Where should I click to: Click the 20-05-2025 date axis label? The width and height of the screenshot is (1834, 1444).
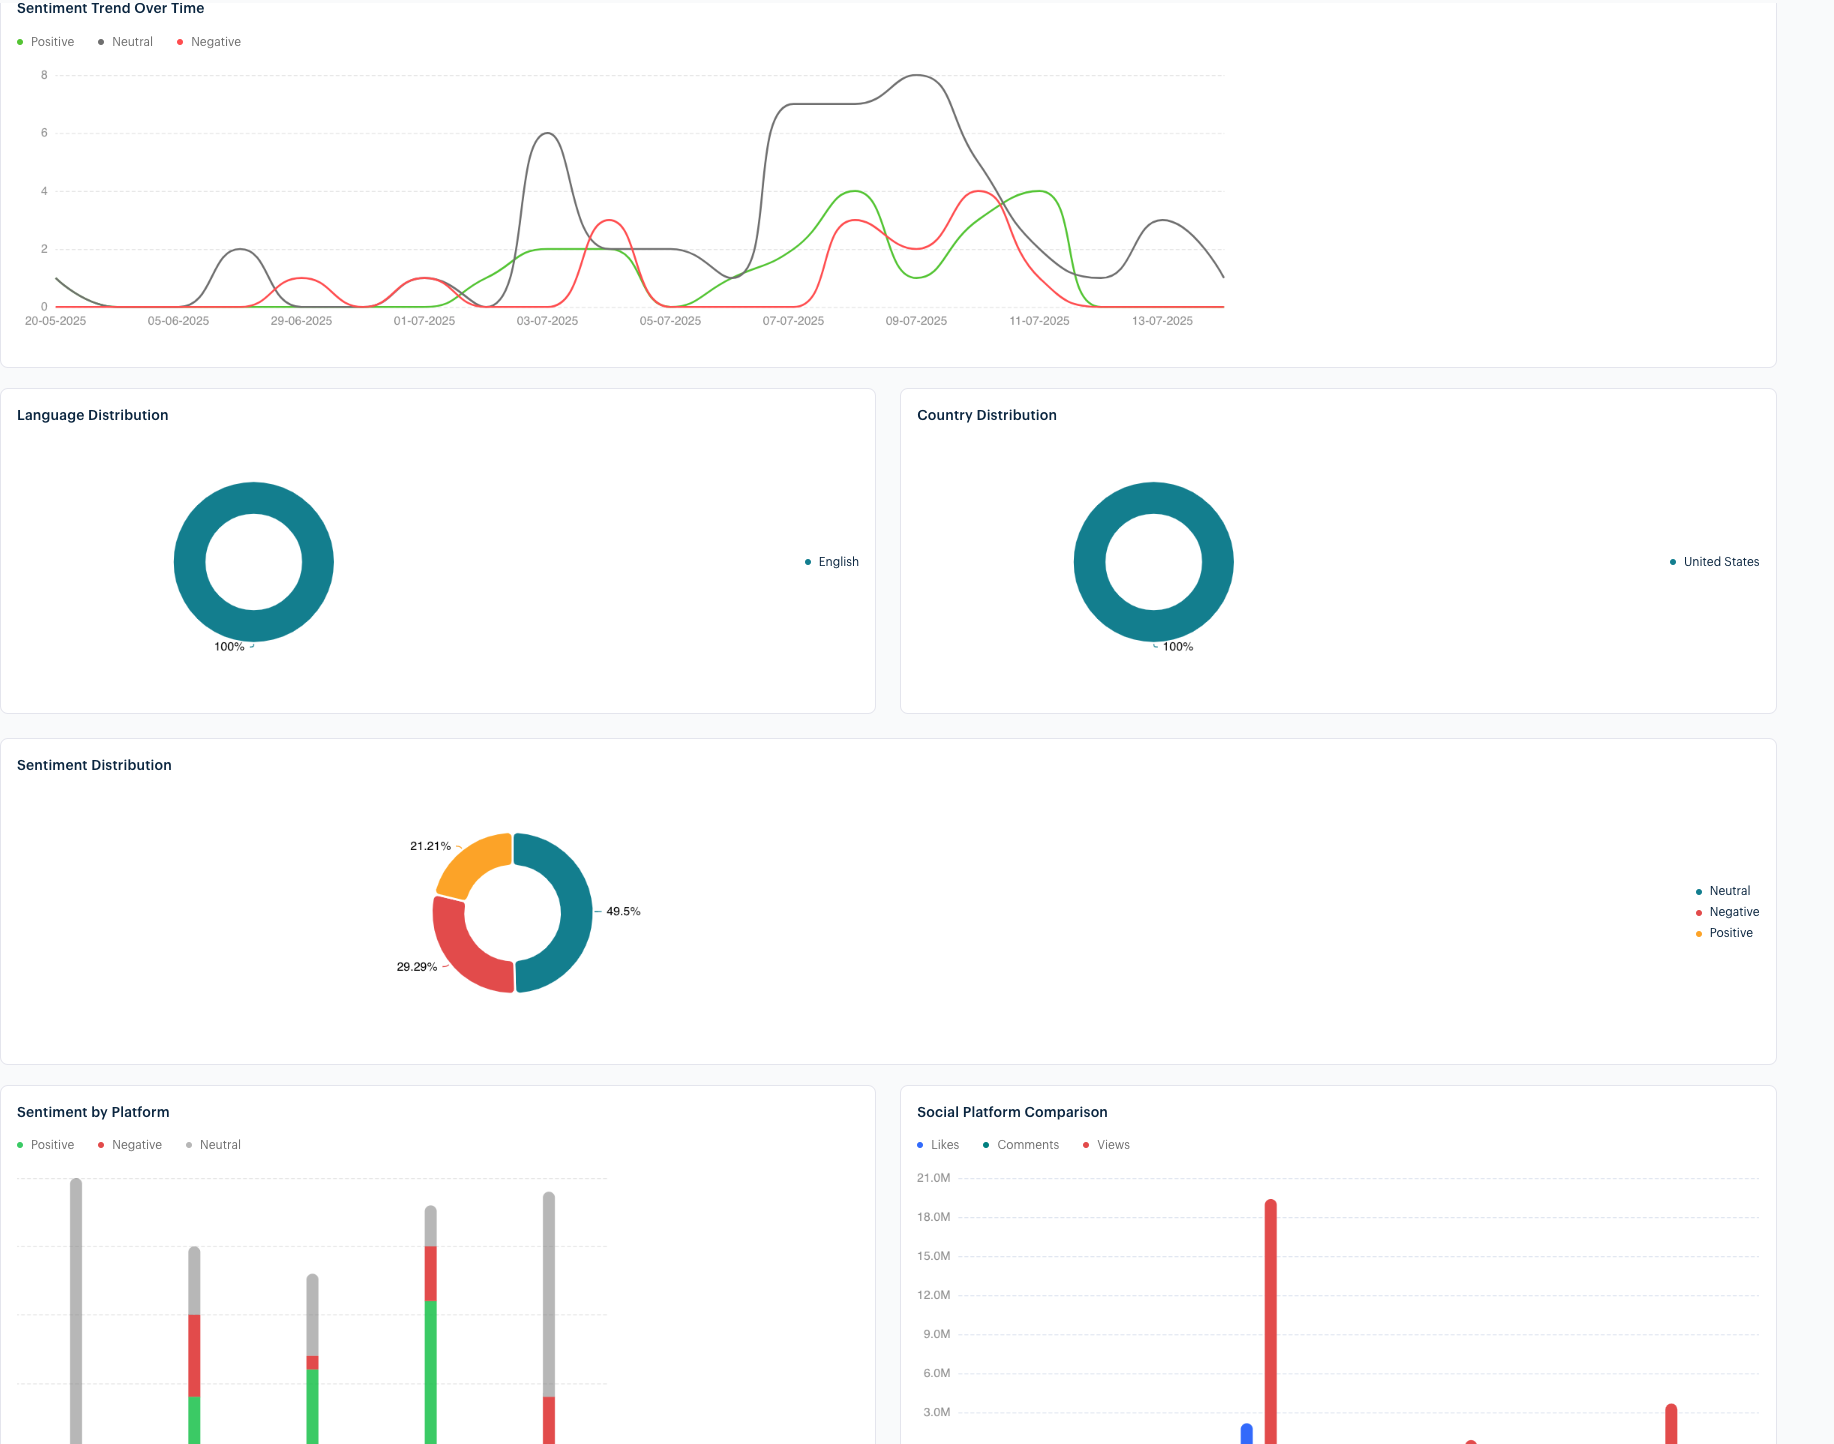(56, 321)
